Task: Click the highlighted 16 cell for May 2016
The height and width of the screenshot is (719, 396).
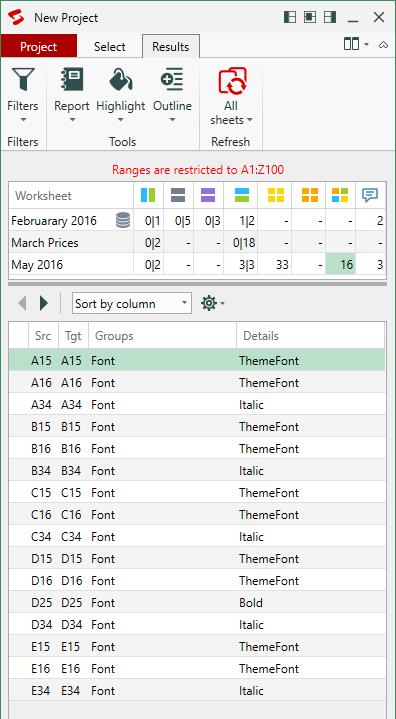Action: pyautogui.click(x=341, y=265)
